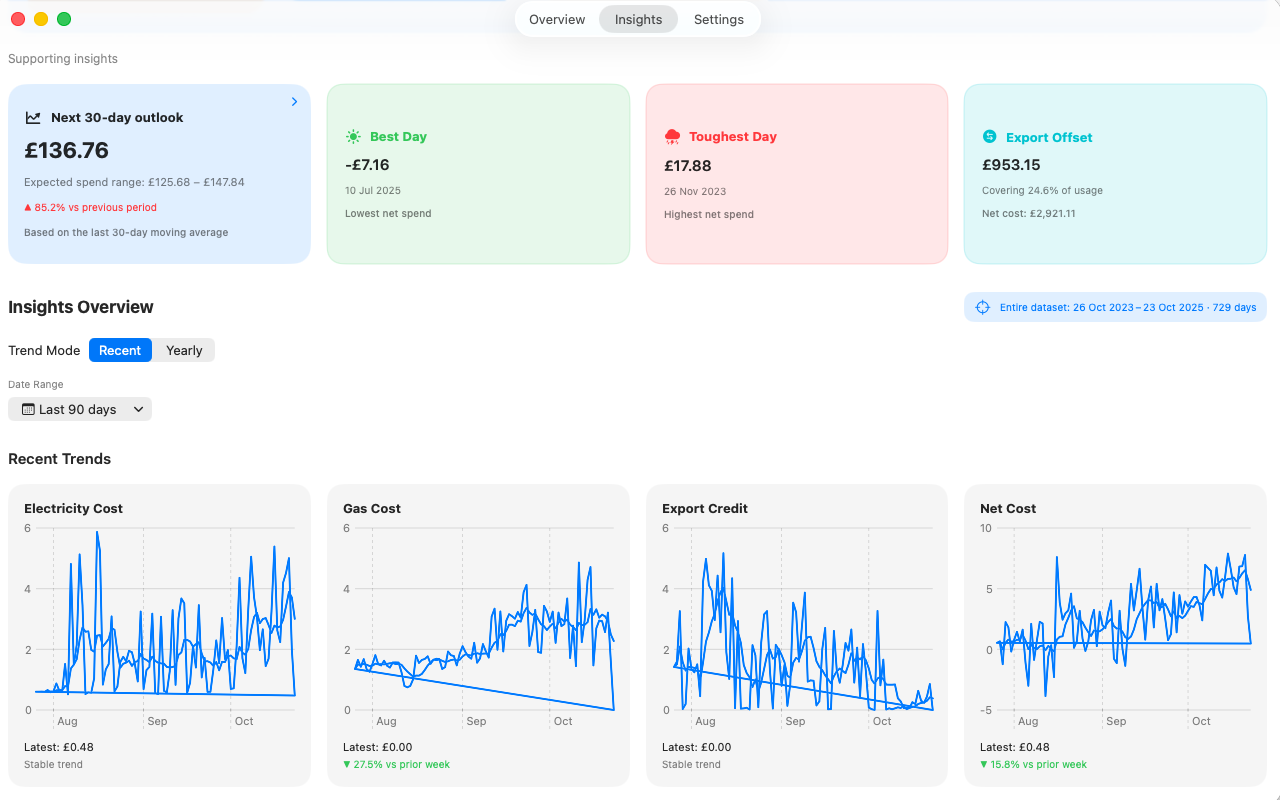This screenshot has height=800, width=1280.
Task: Select the Recent trend mode
Action: [120, 351]
